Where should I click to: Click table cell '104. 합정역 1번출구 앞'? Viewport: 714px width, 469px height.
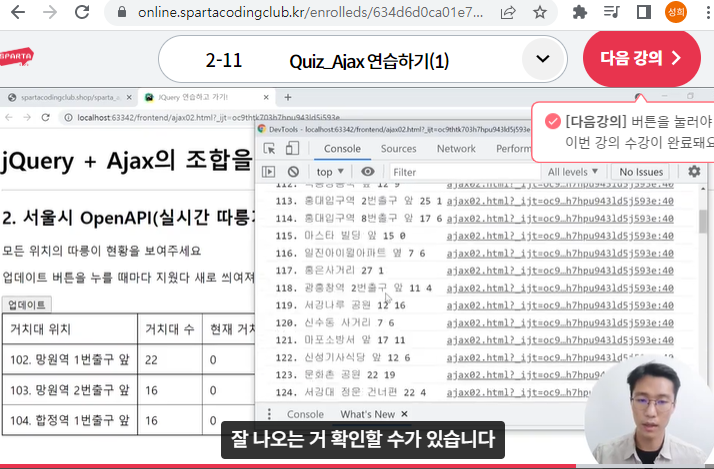[x=70, y=420]
